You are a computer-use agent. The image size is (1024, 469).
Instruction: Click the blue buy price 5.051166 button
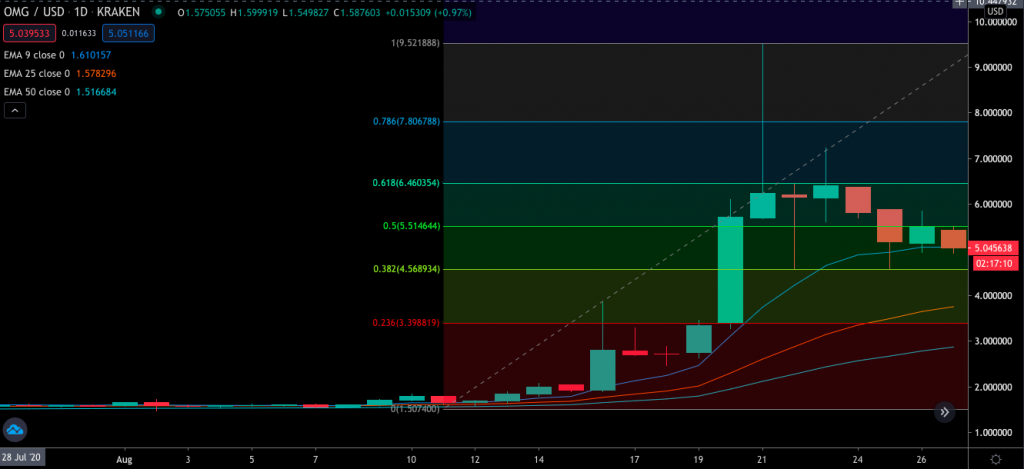pos(126,31)
